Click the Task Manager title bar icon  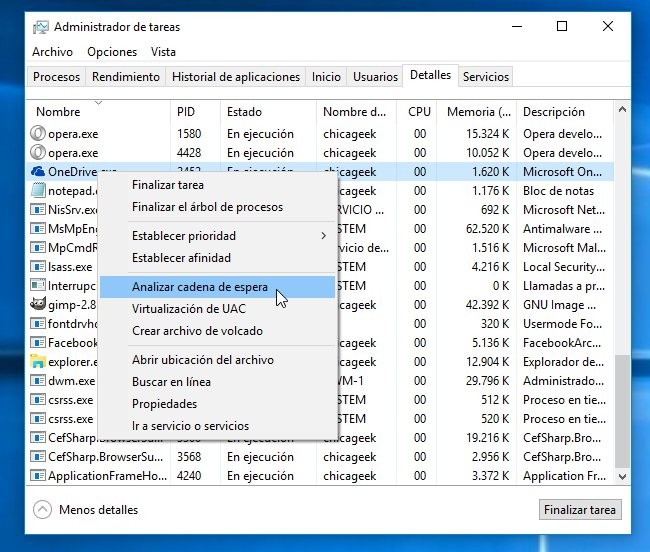[40, 27]
